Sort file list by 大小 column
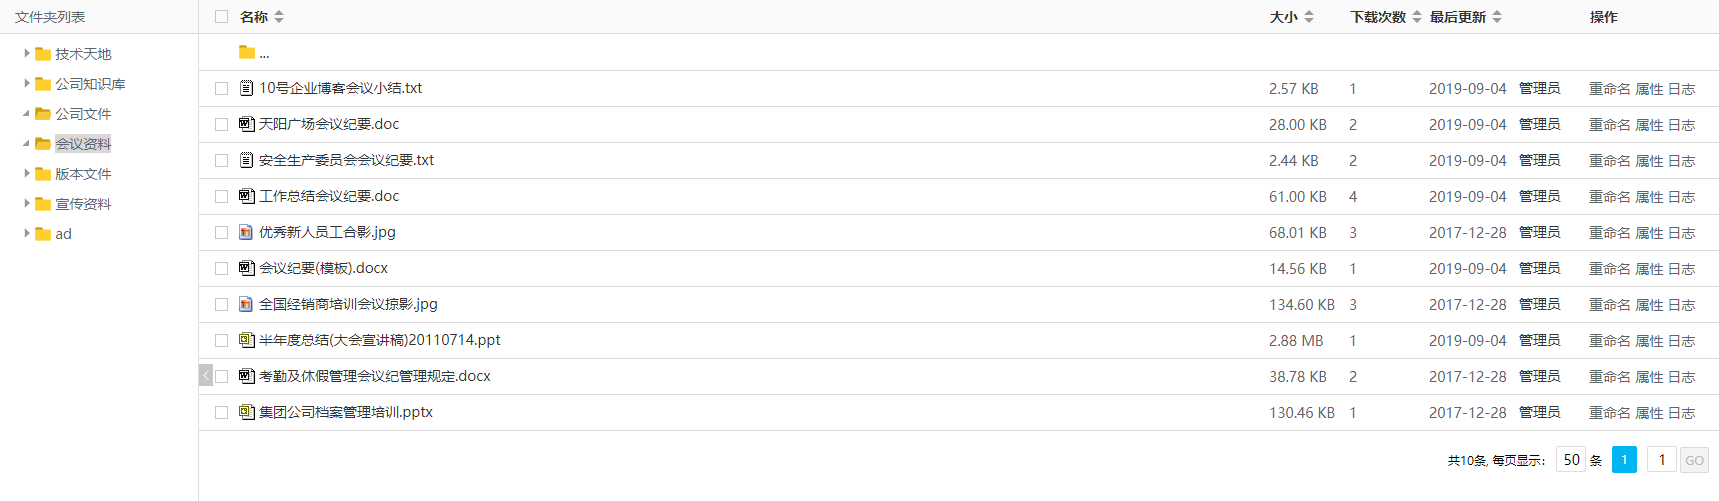 [1291, 17]
